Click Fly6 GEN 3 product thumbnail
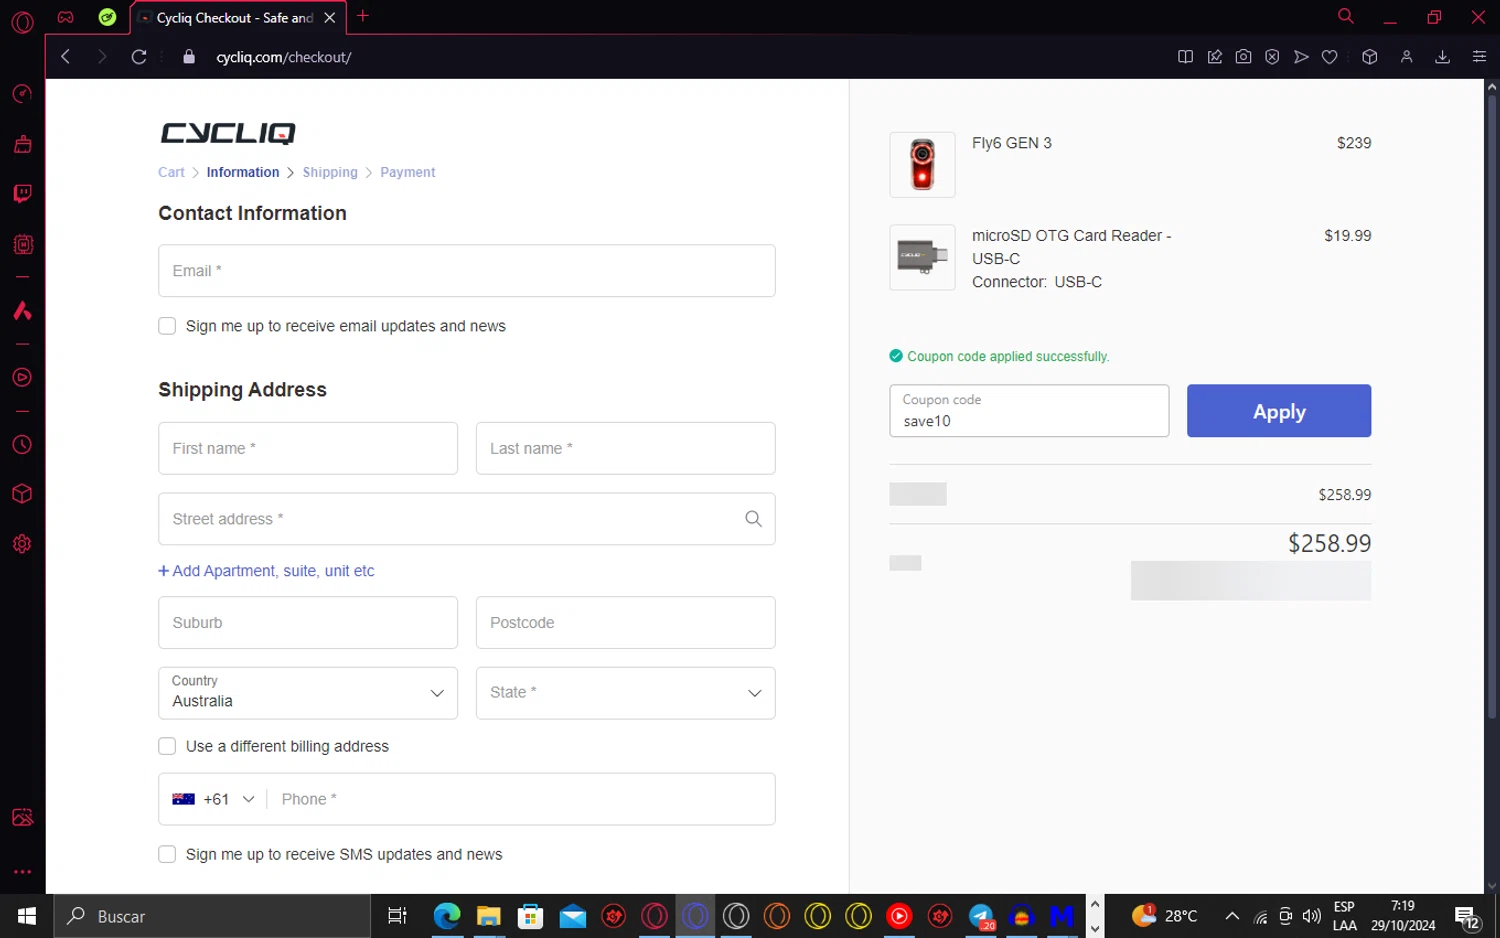 [x=922, y=165]
